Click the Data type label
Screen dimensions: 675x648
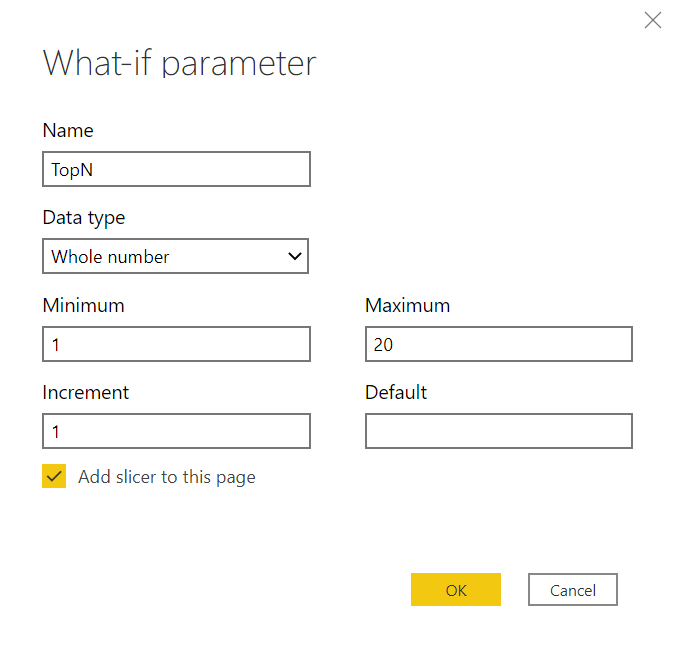coord(84,218)
